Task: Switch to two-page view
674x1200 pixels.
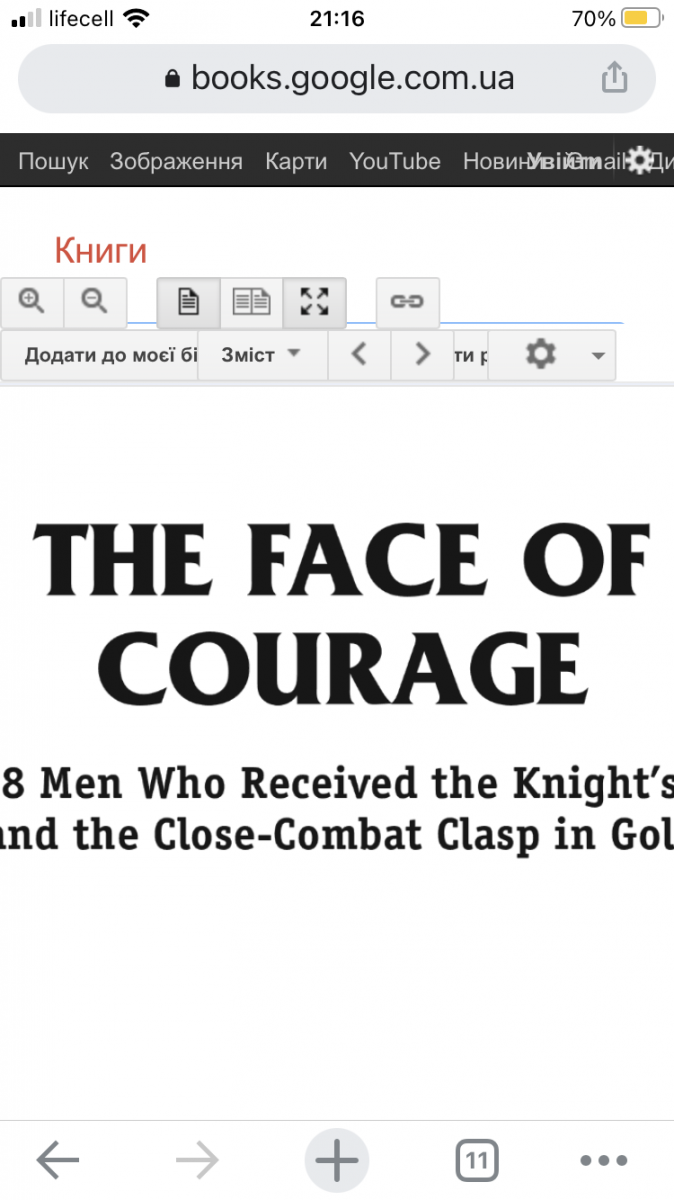Action: click(x=252, y=302)
